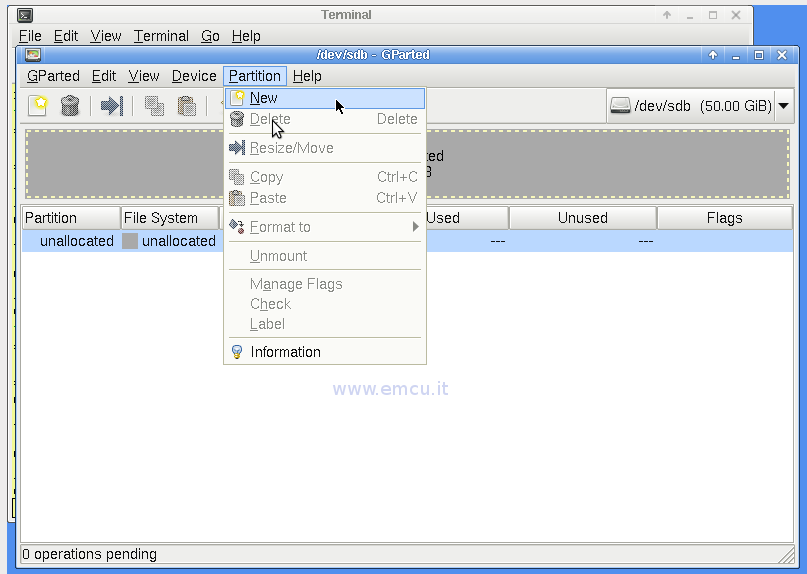Click the gray unallocated file system swatch
Image resolution: width=807 pixels, height=574 pixels.
coord(130,241)
